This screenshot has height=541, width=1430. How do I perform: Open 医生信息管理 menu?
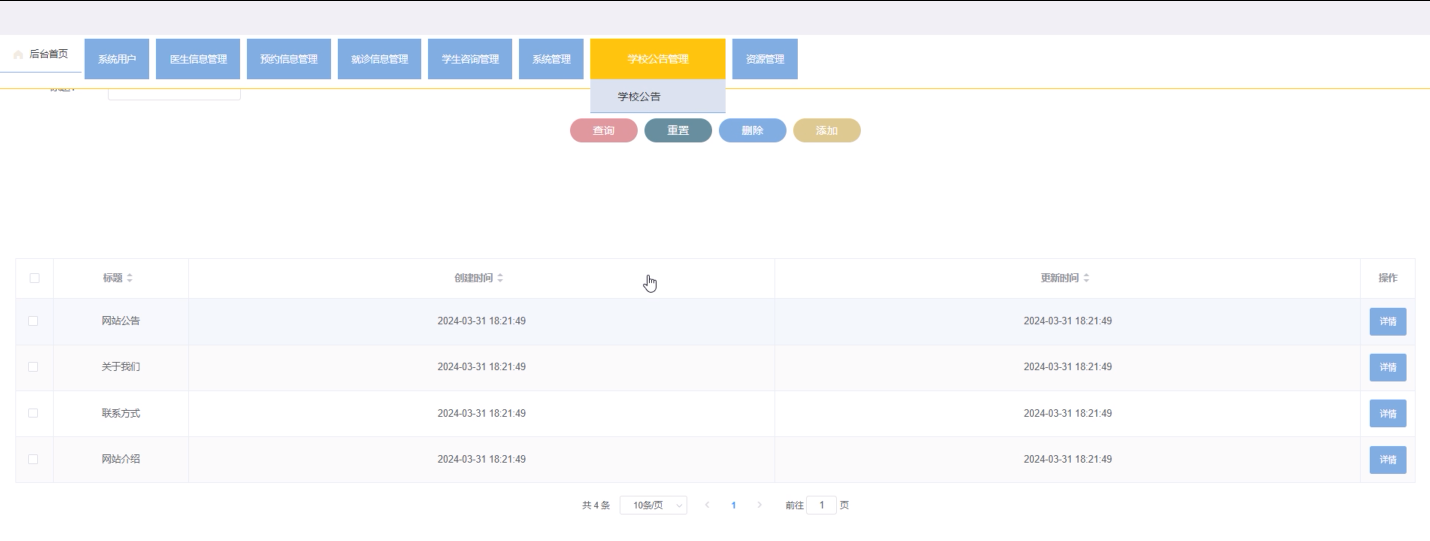click(198, 59)
